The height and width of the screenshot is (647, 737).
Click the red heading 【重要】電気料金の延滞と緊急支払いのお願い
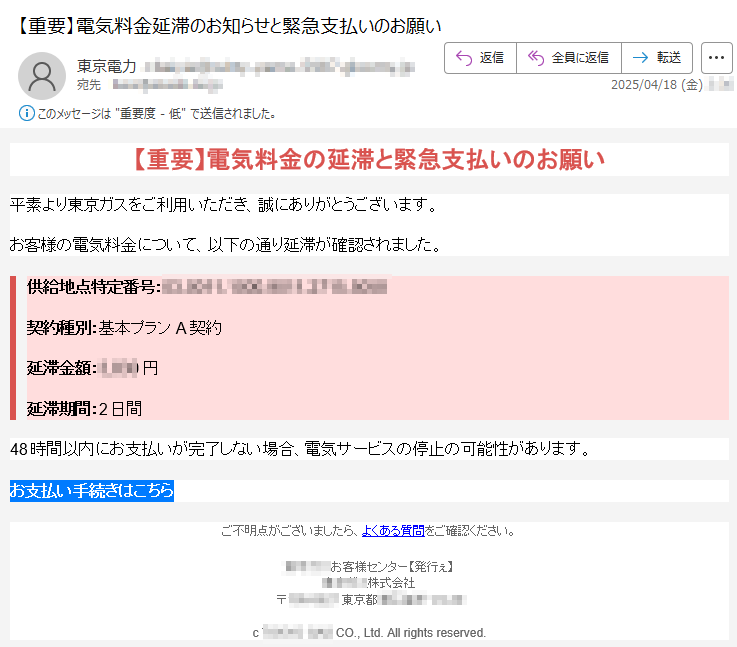pos(369,159)
